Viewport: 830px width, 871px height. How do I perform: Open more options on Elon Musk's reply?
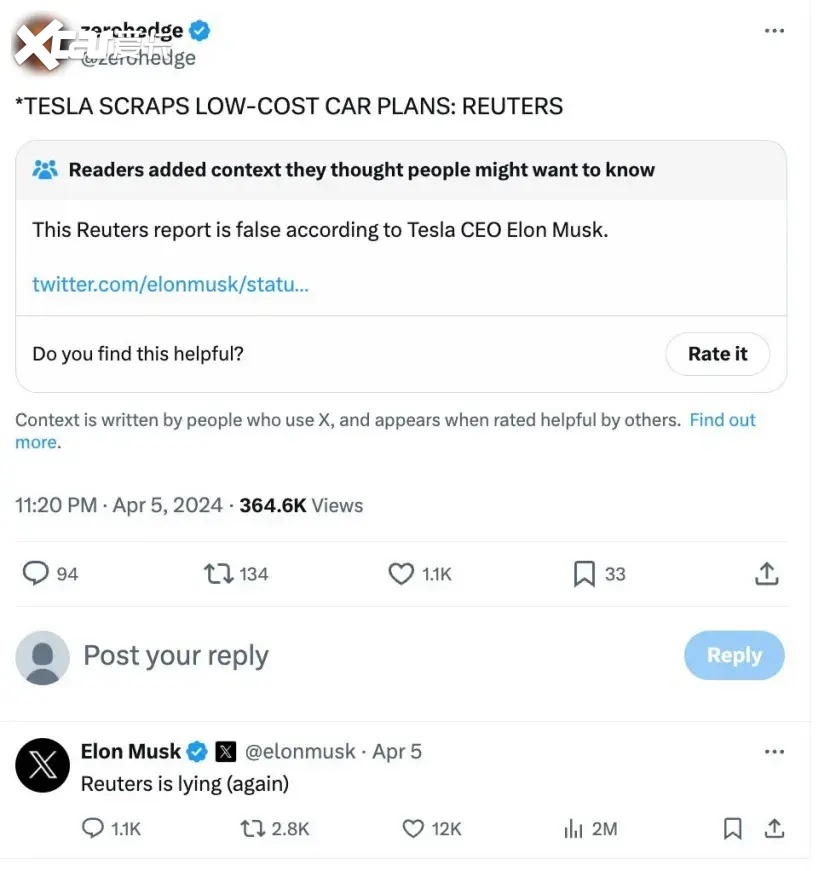pyautogui.click(x=774, y=751)
